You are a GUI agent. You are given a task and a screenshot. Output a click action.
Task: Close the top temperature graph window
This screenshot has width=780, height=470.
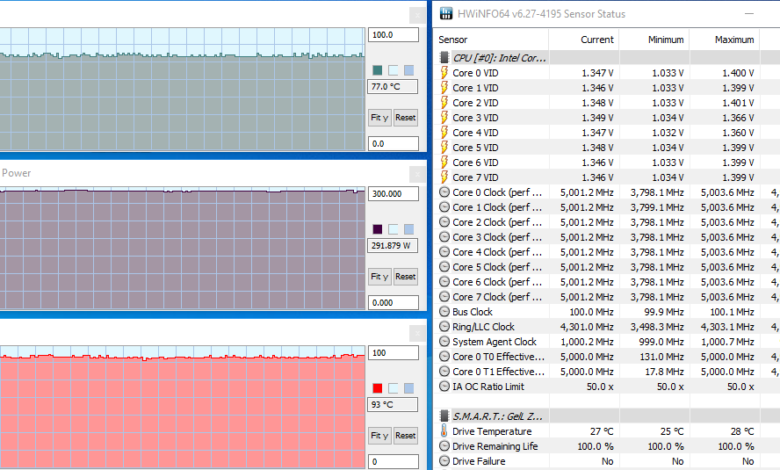(417, 15)
